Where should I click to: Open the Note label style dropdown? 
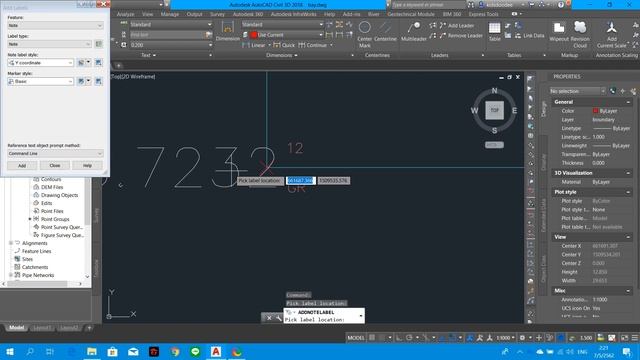(x=41, y=62)
